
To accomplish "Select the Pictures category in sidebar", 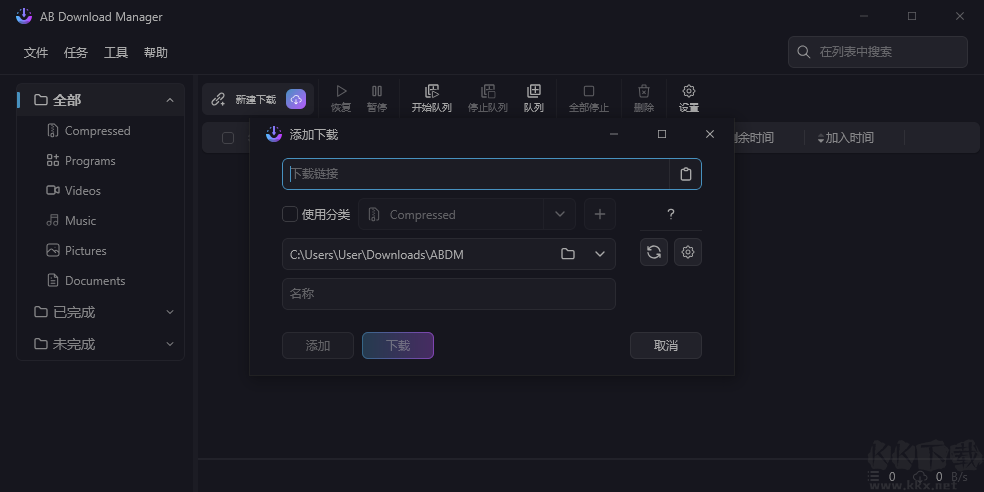I will tap(100, 250).
